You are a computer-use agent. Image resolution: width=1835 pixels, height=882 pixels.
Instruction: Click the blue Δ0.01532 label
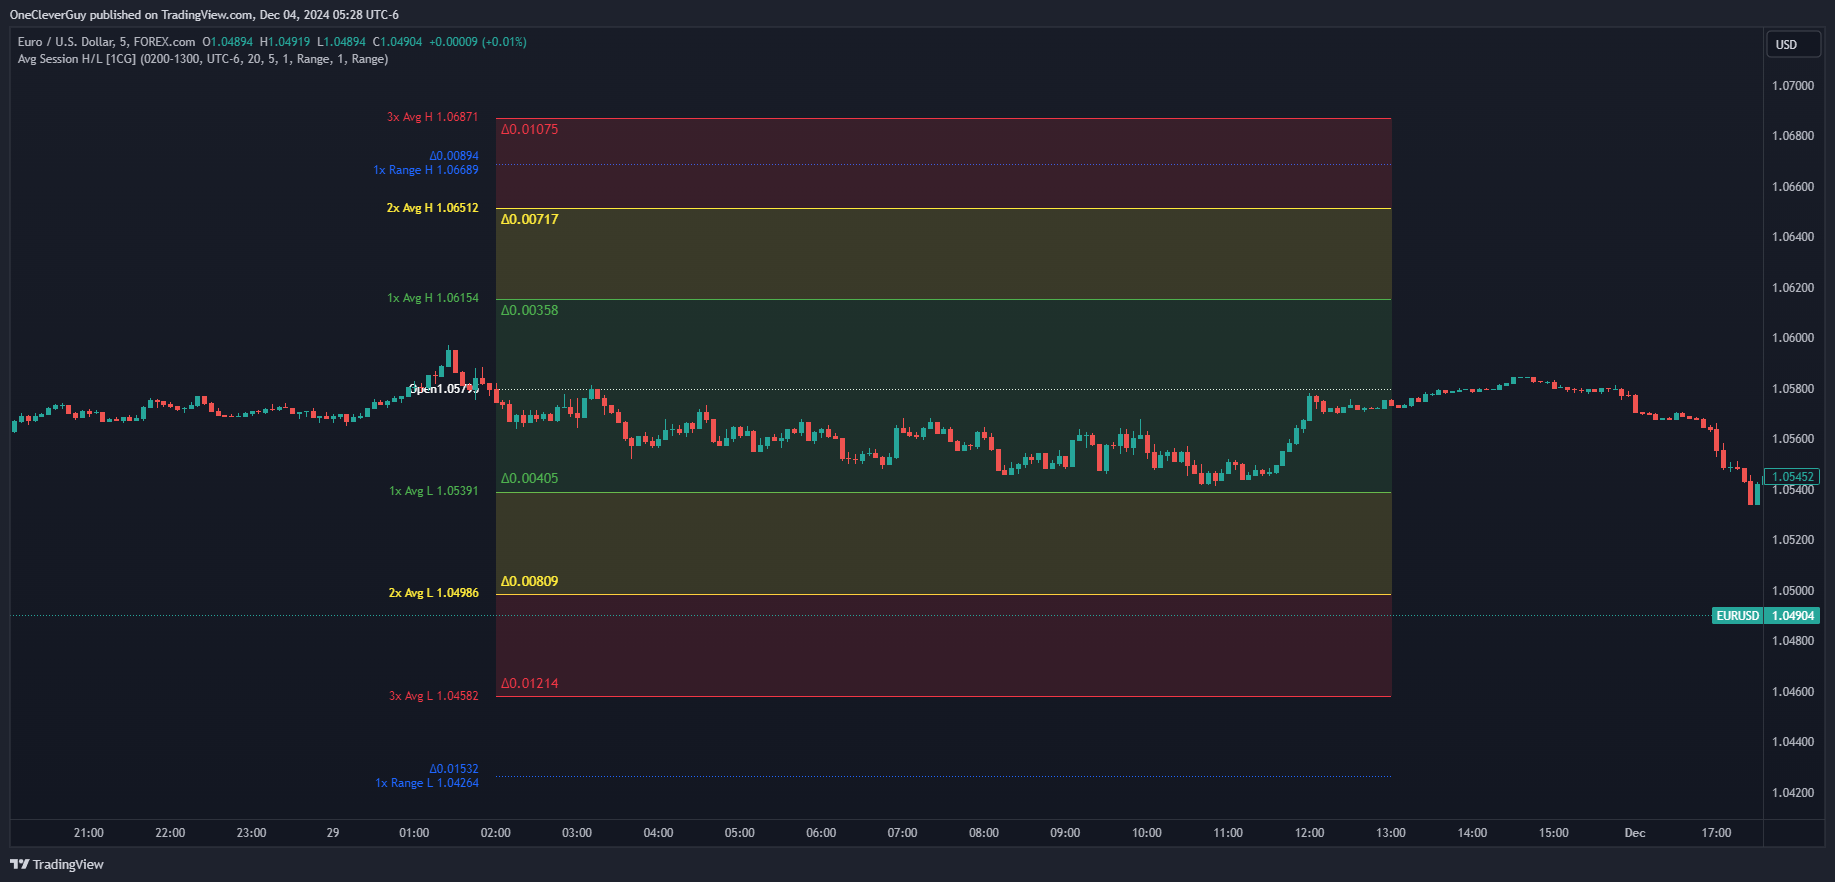[454, 769]
